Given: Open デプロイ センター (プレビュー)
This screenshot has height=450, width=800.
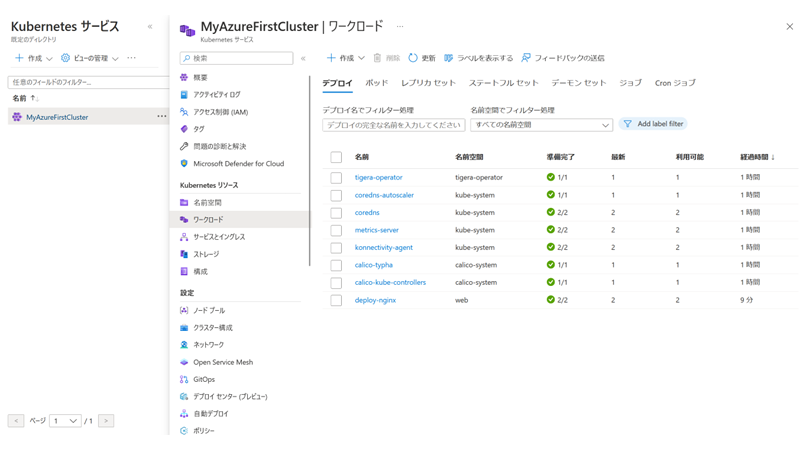Looking at the screenshot, I should (x=223, y=396).
